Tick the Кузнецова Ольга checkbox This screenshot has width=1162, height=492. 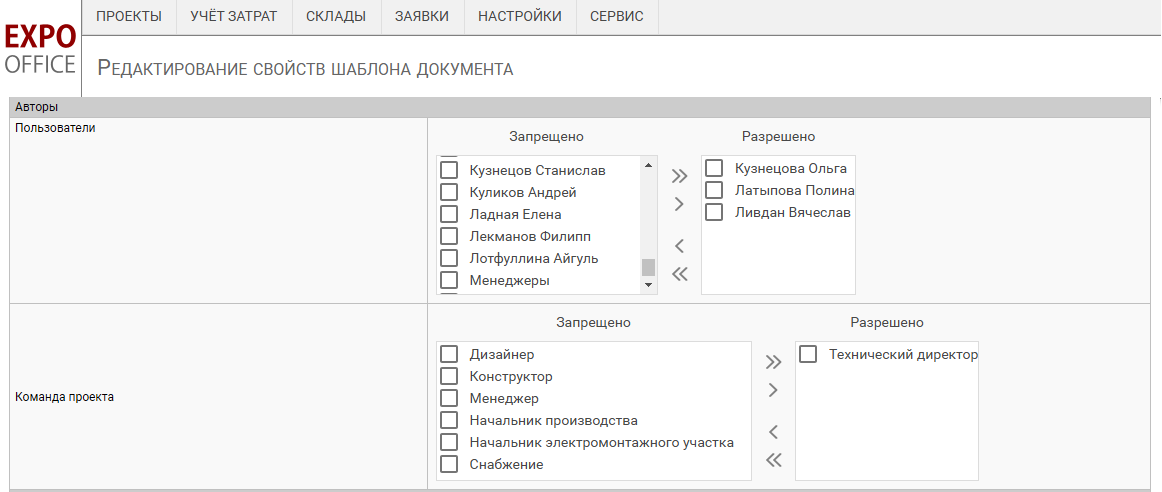pos(714,168)
